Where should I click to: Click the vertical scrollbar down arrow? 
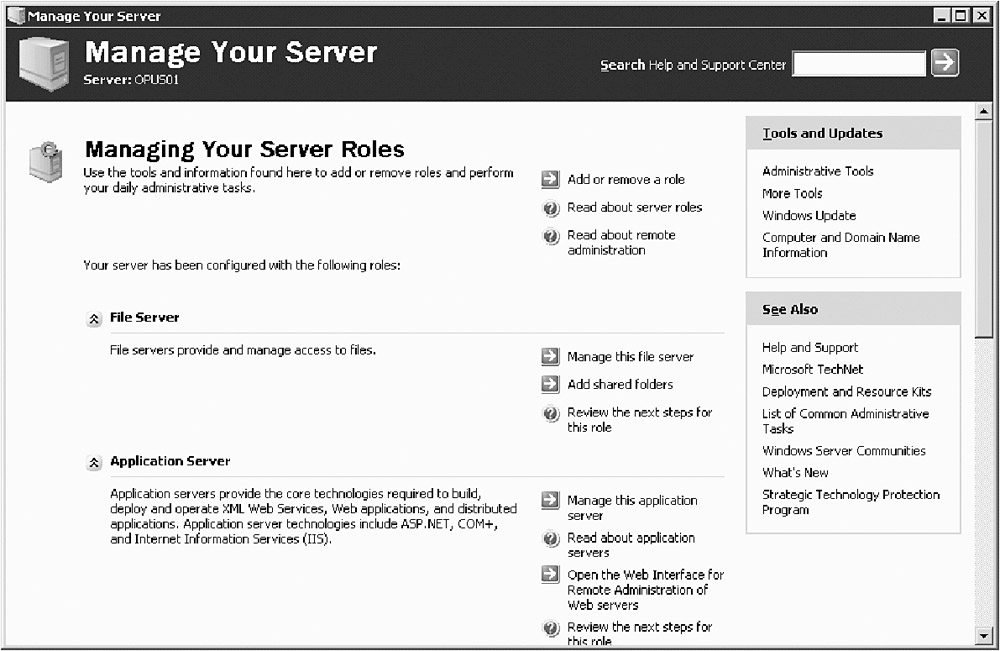(983, 634)
